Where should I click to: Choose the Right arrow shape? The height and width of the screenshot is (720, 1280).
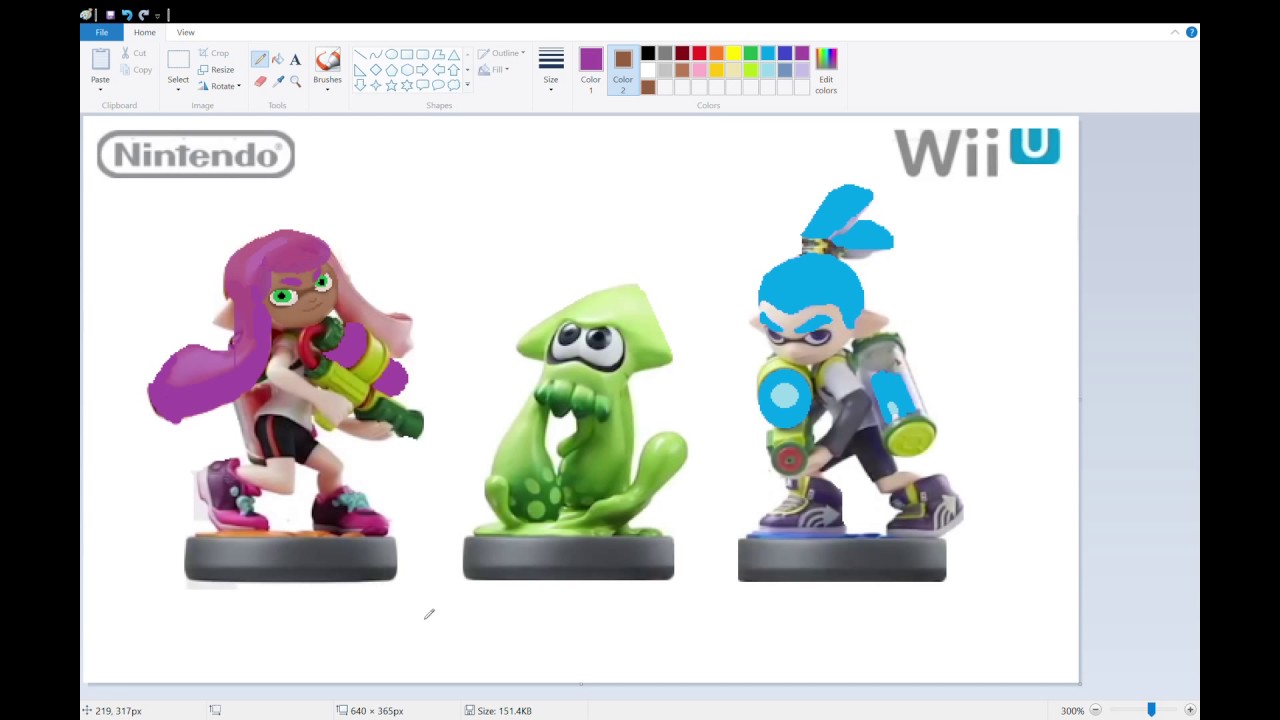[x=422, y=70]
